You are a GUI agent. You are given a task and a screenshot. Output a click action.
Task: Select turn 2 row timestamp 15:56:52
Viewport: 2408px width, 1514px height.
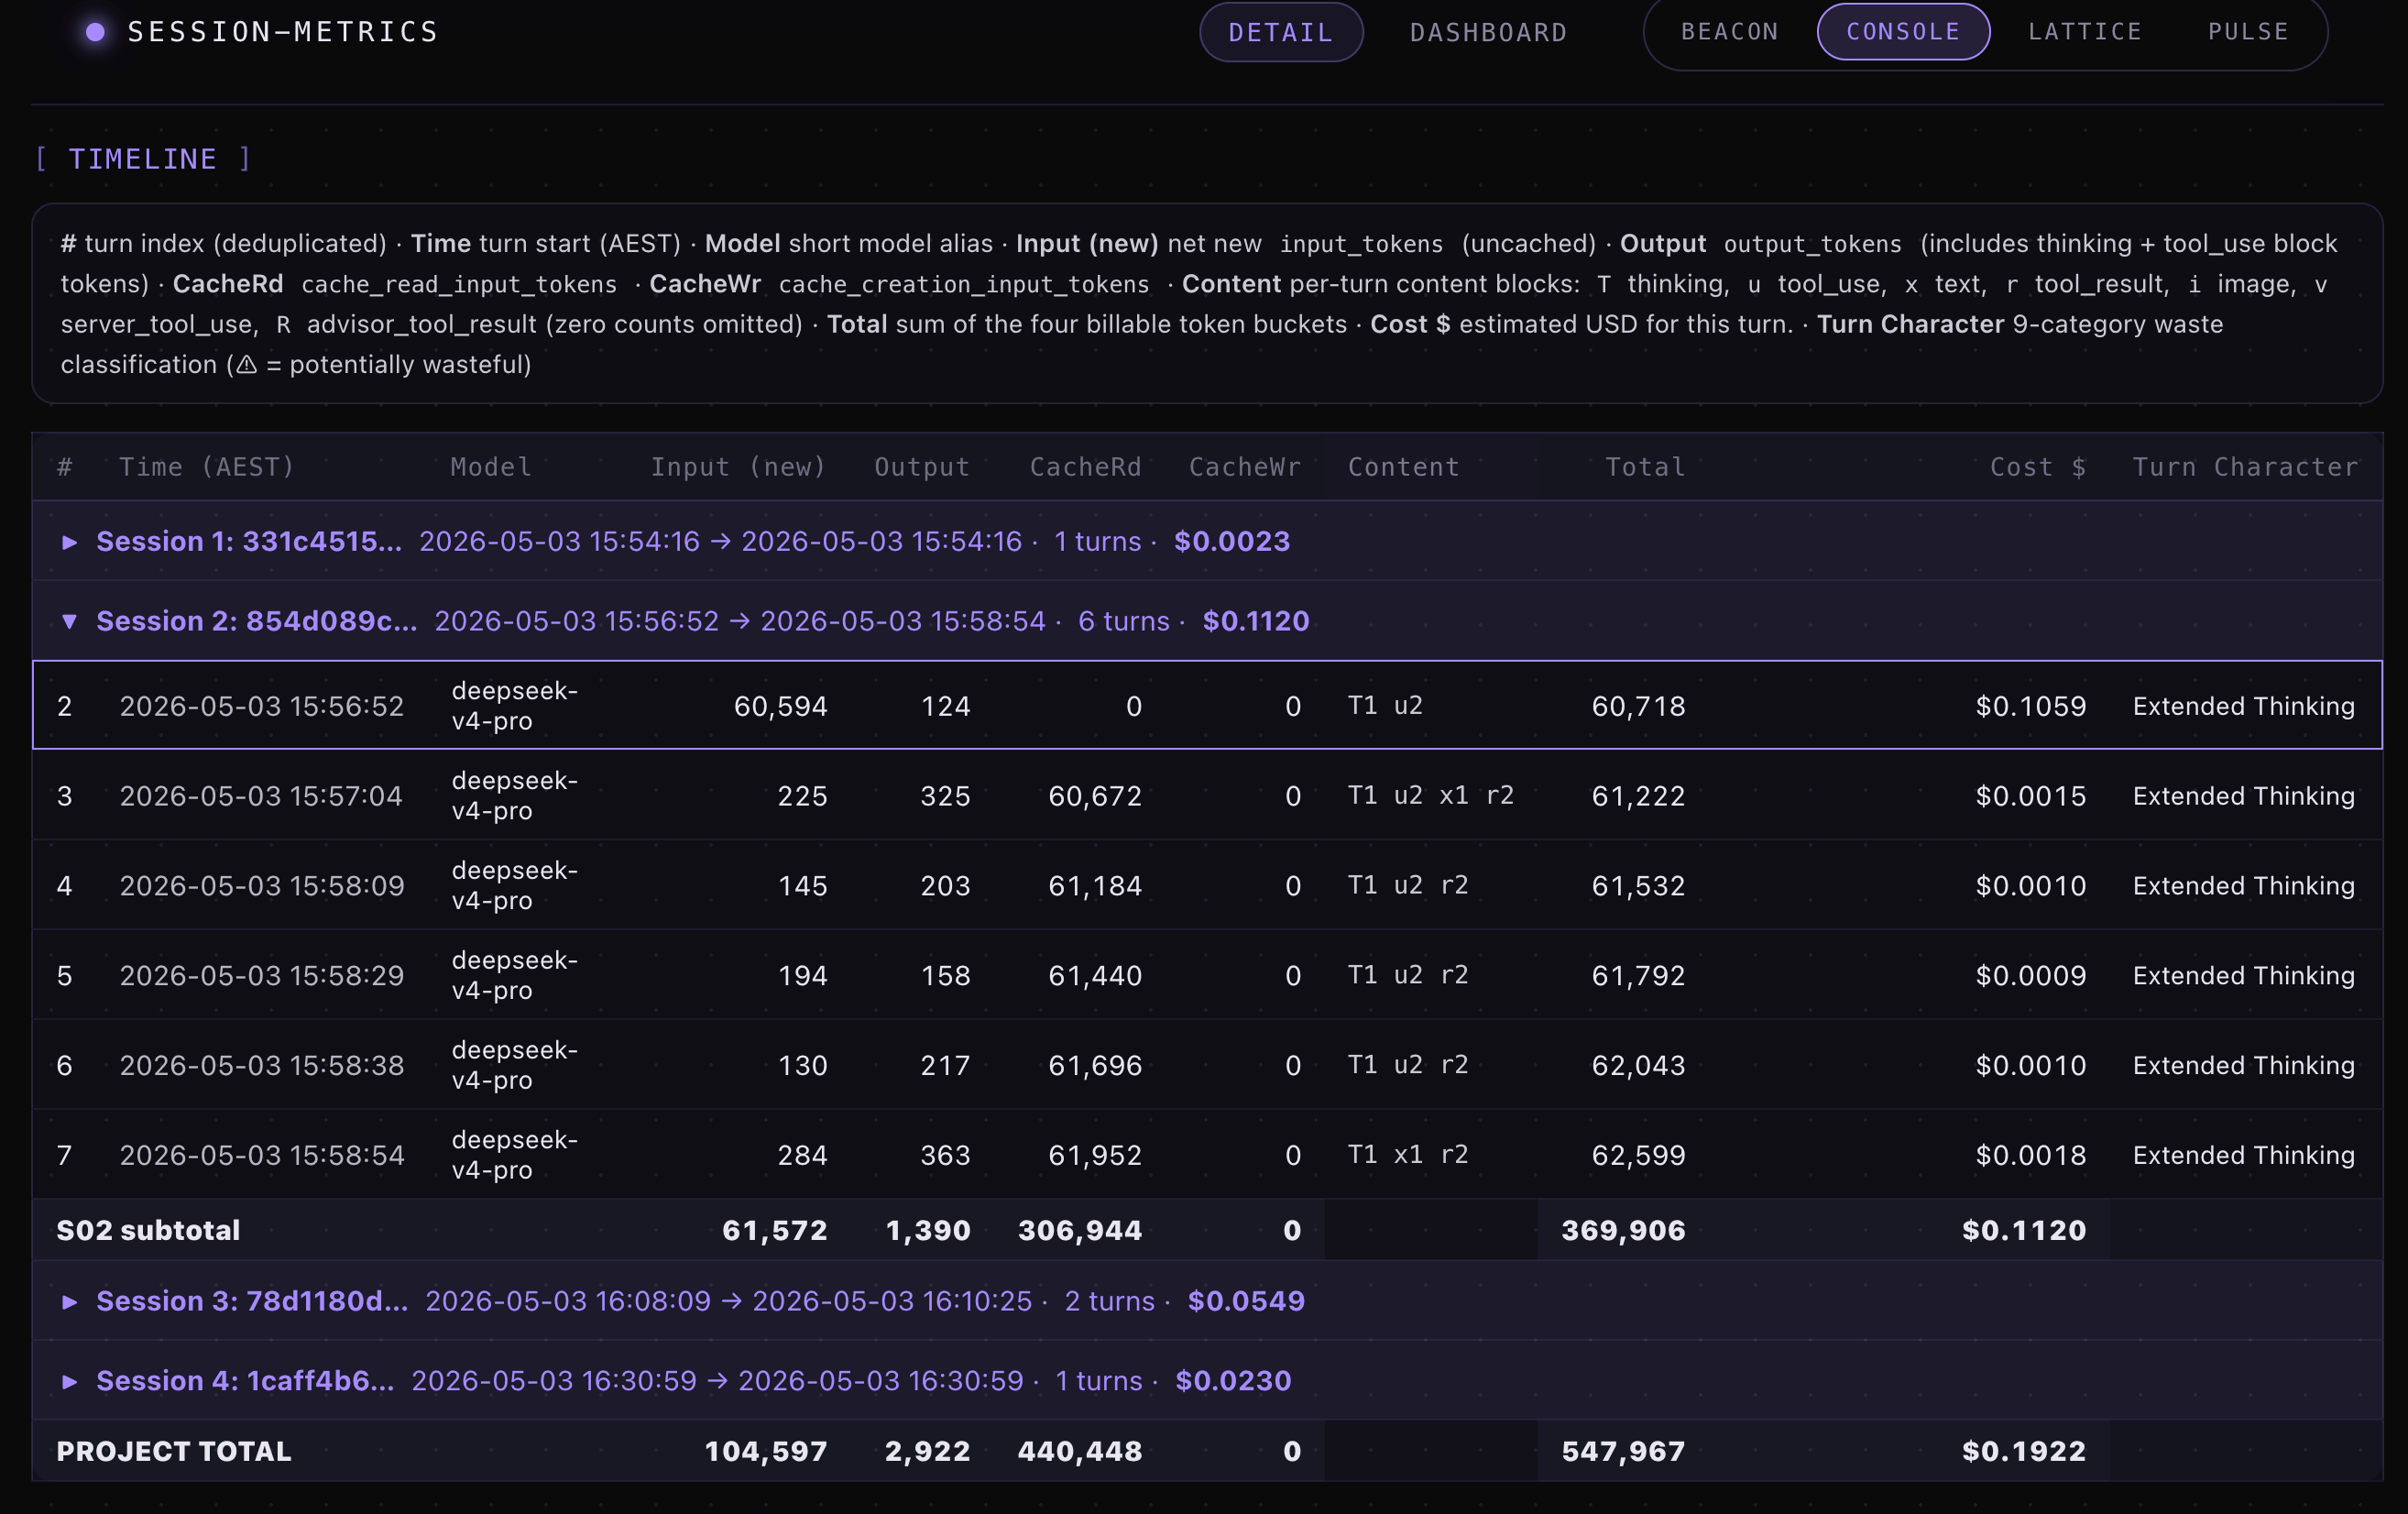pyautogui.click(x=262, y=707)
